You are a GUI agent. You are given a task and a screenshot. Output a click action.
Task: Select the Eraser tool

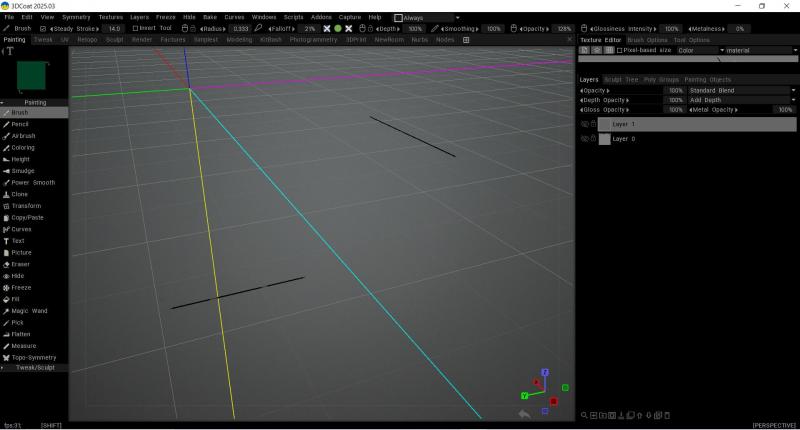click(x=21, y=264)
